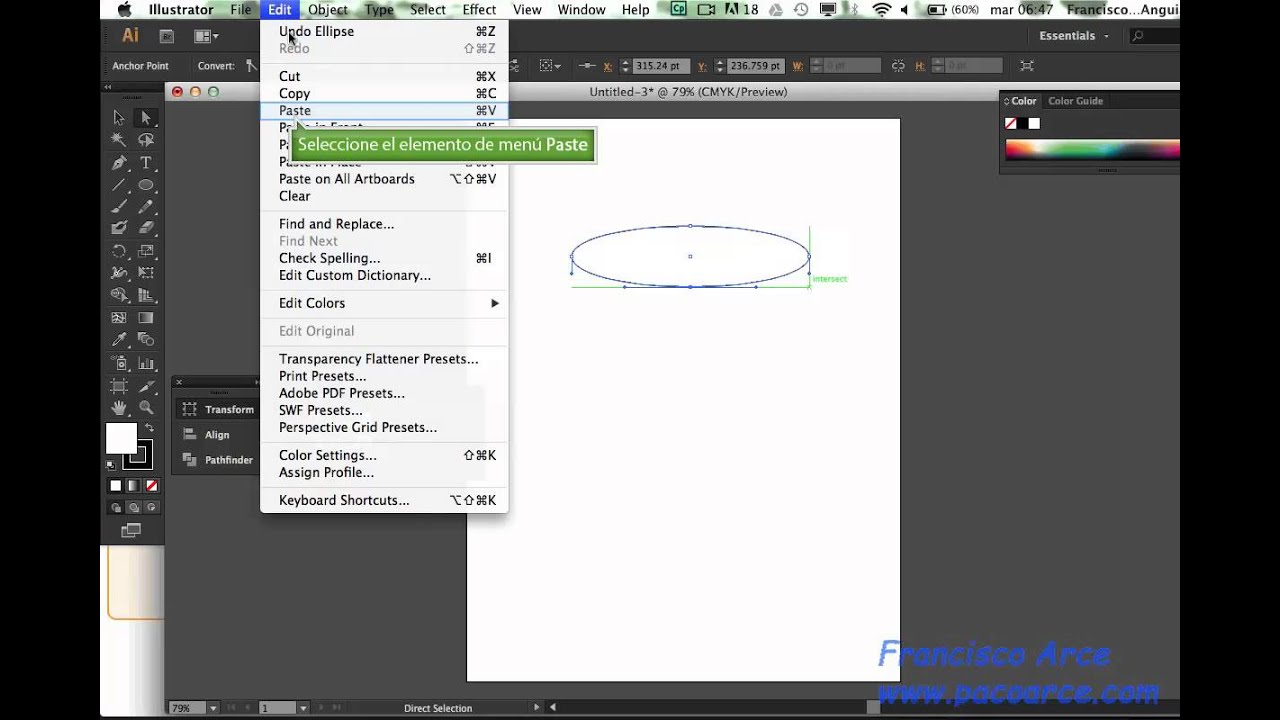Image resolution: width=1280 pixels, height=720 pixels.
Task: Select the Scale tool
Action: click(146, 251)
